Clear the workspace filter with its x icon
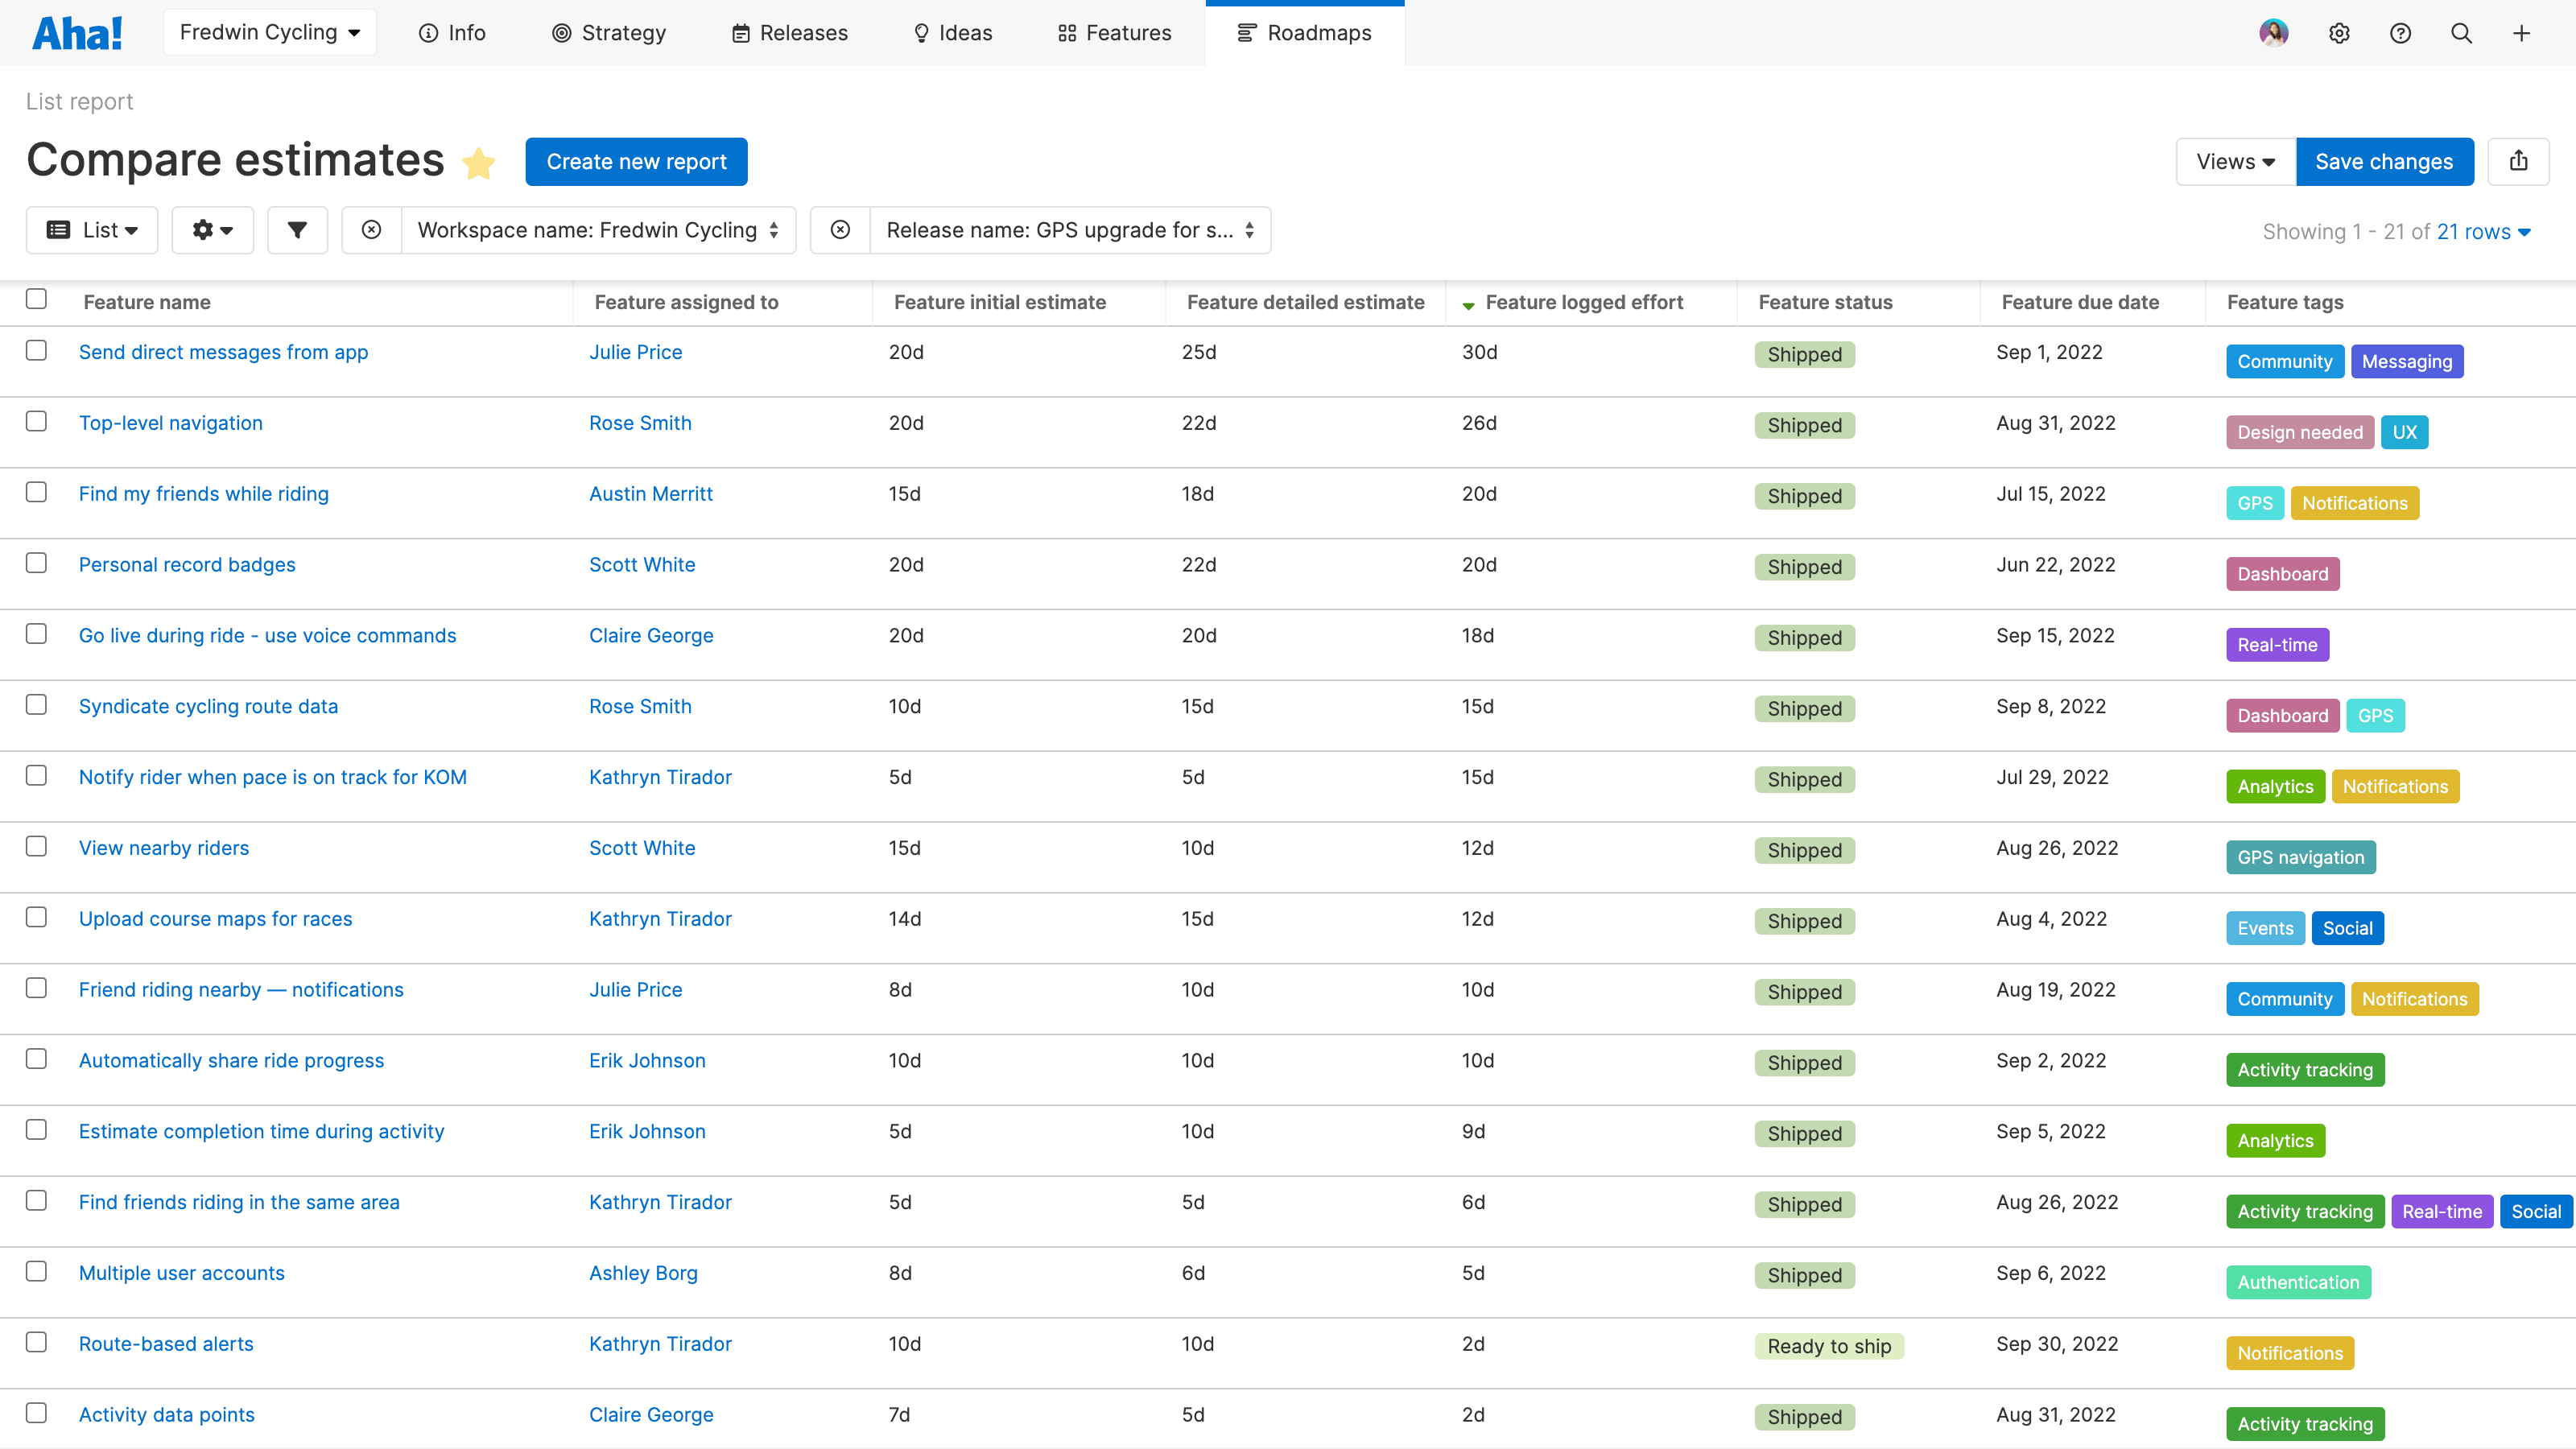 371,230
